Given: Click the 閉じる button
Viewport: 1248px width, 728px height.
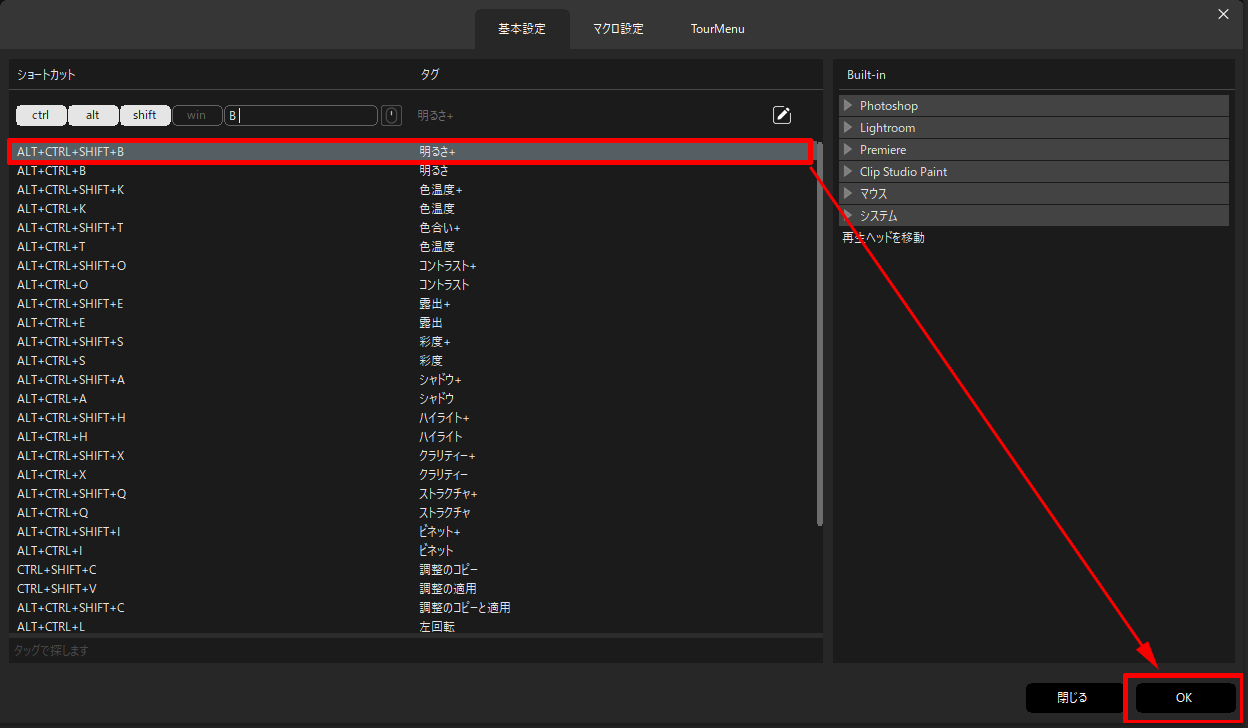Looking at the screenshot, I should [x=1072, y=698].
